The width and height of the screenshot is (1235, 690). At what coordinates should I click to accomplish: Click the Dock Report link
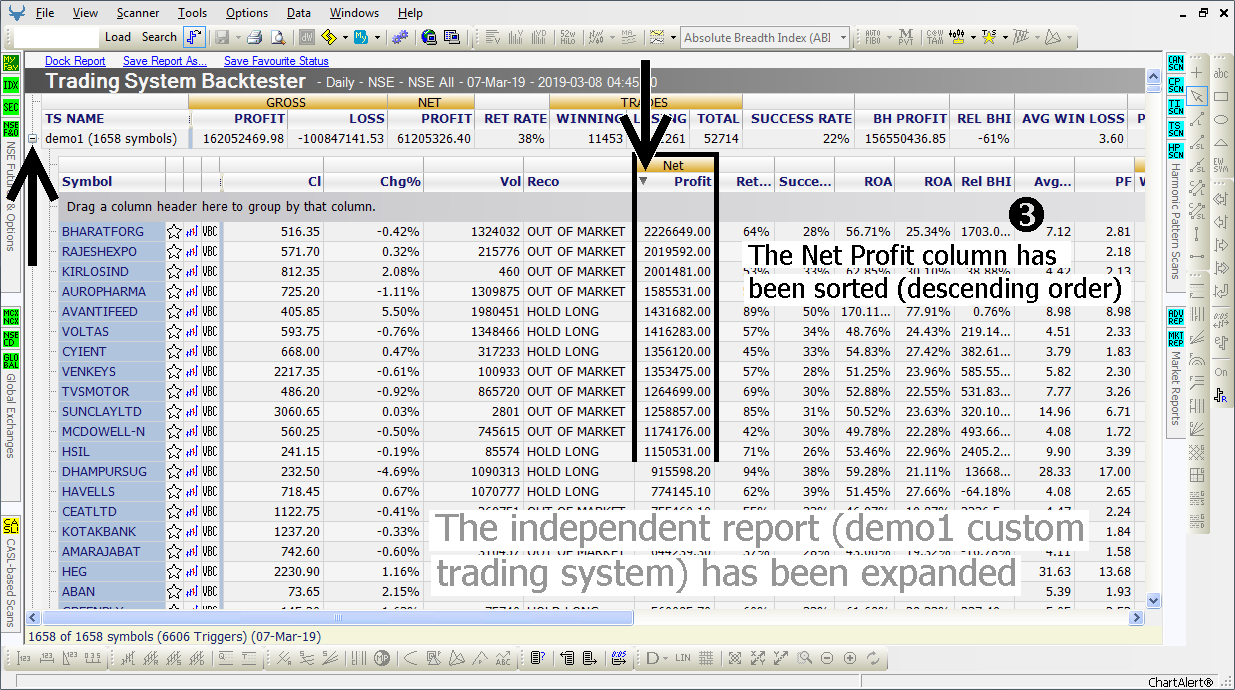pyautogui.click(x=75, y=61)
